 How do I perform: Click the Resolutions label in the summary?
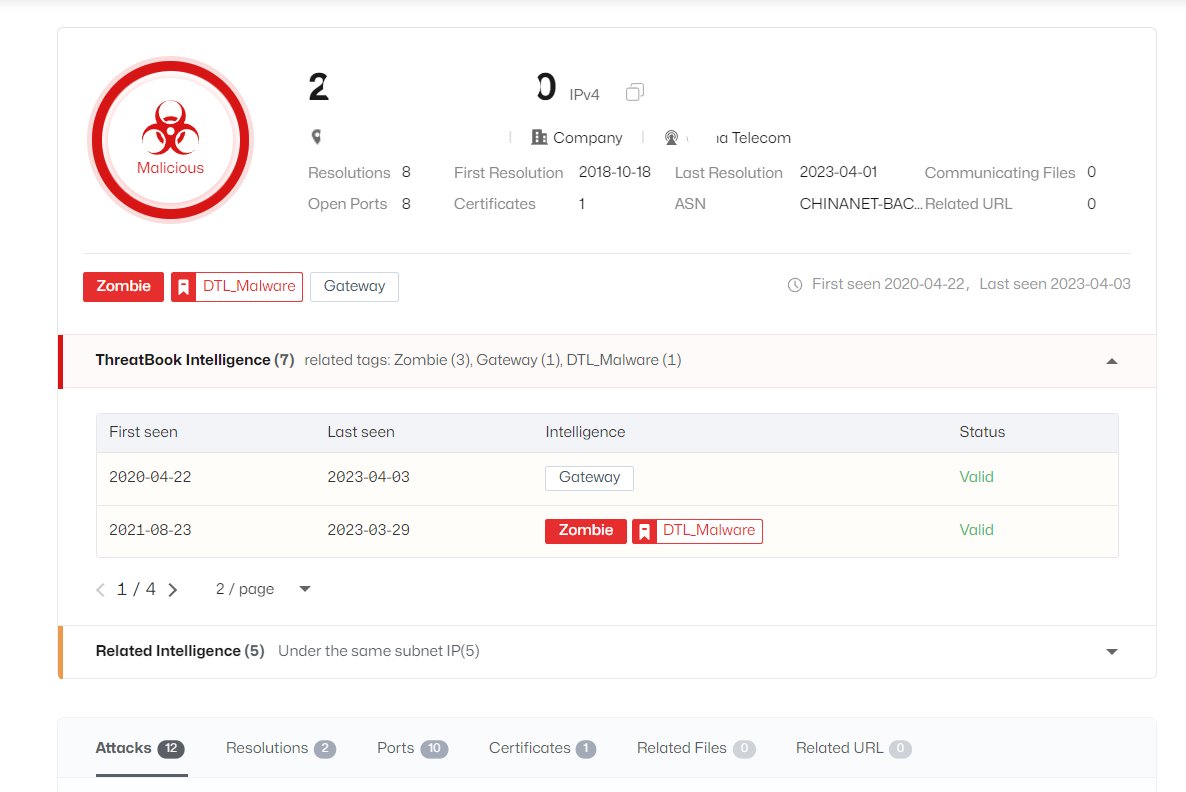point(349,173)
